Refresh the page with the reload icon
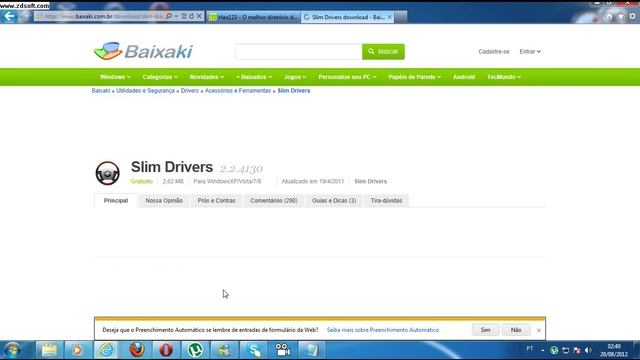 [191, 16]
